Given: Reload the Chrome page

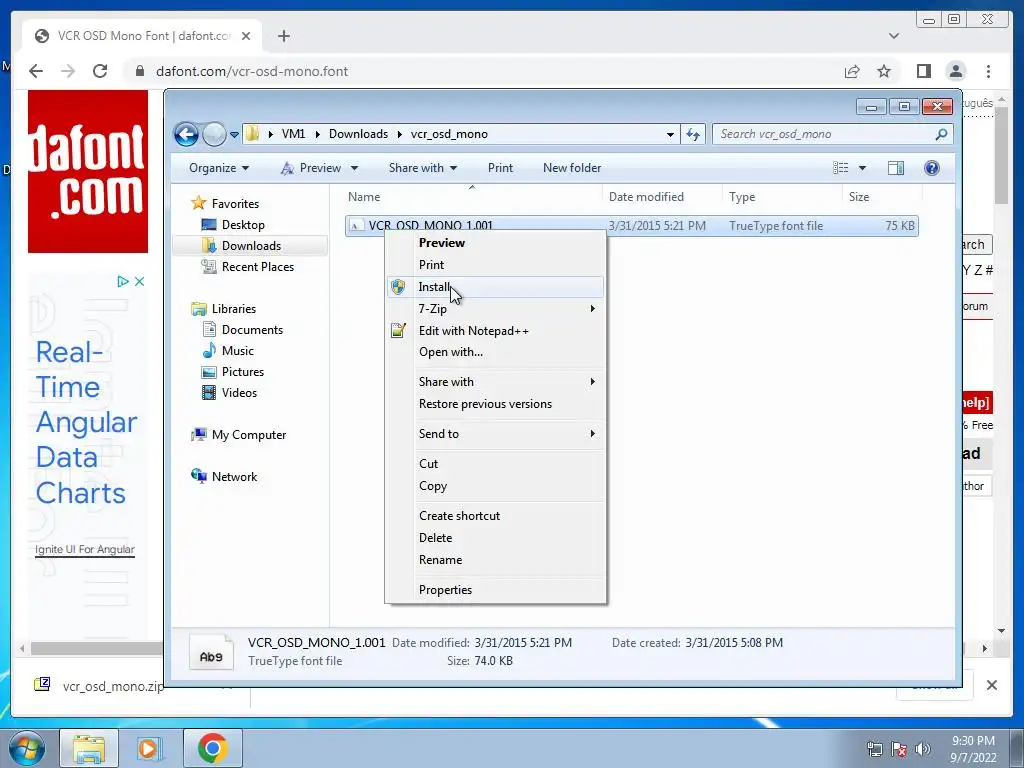Looking at the screenshot, I should 100,71.
